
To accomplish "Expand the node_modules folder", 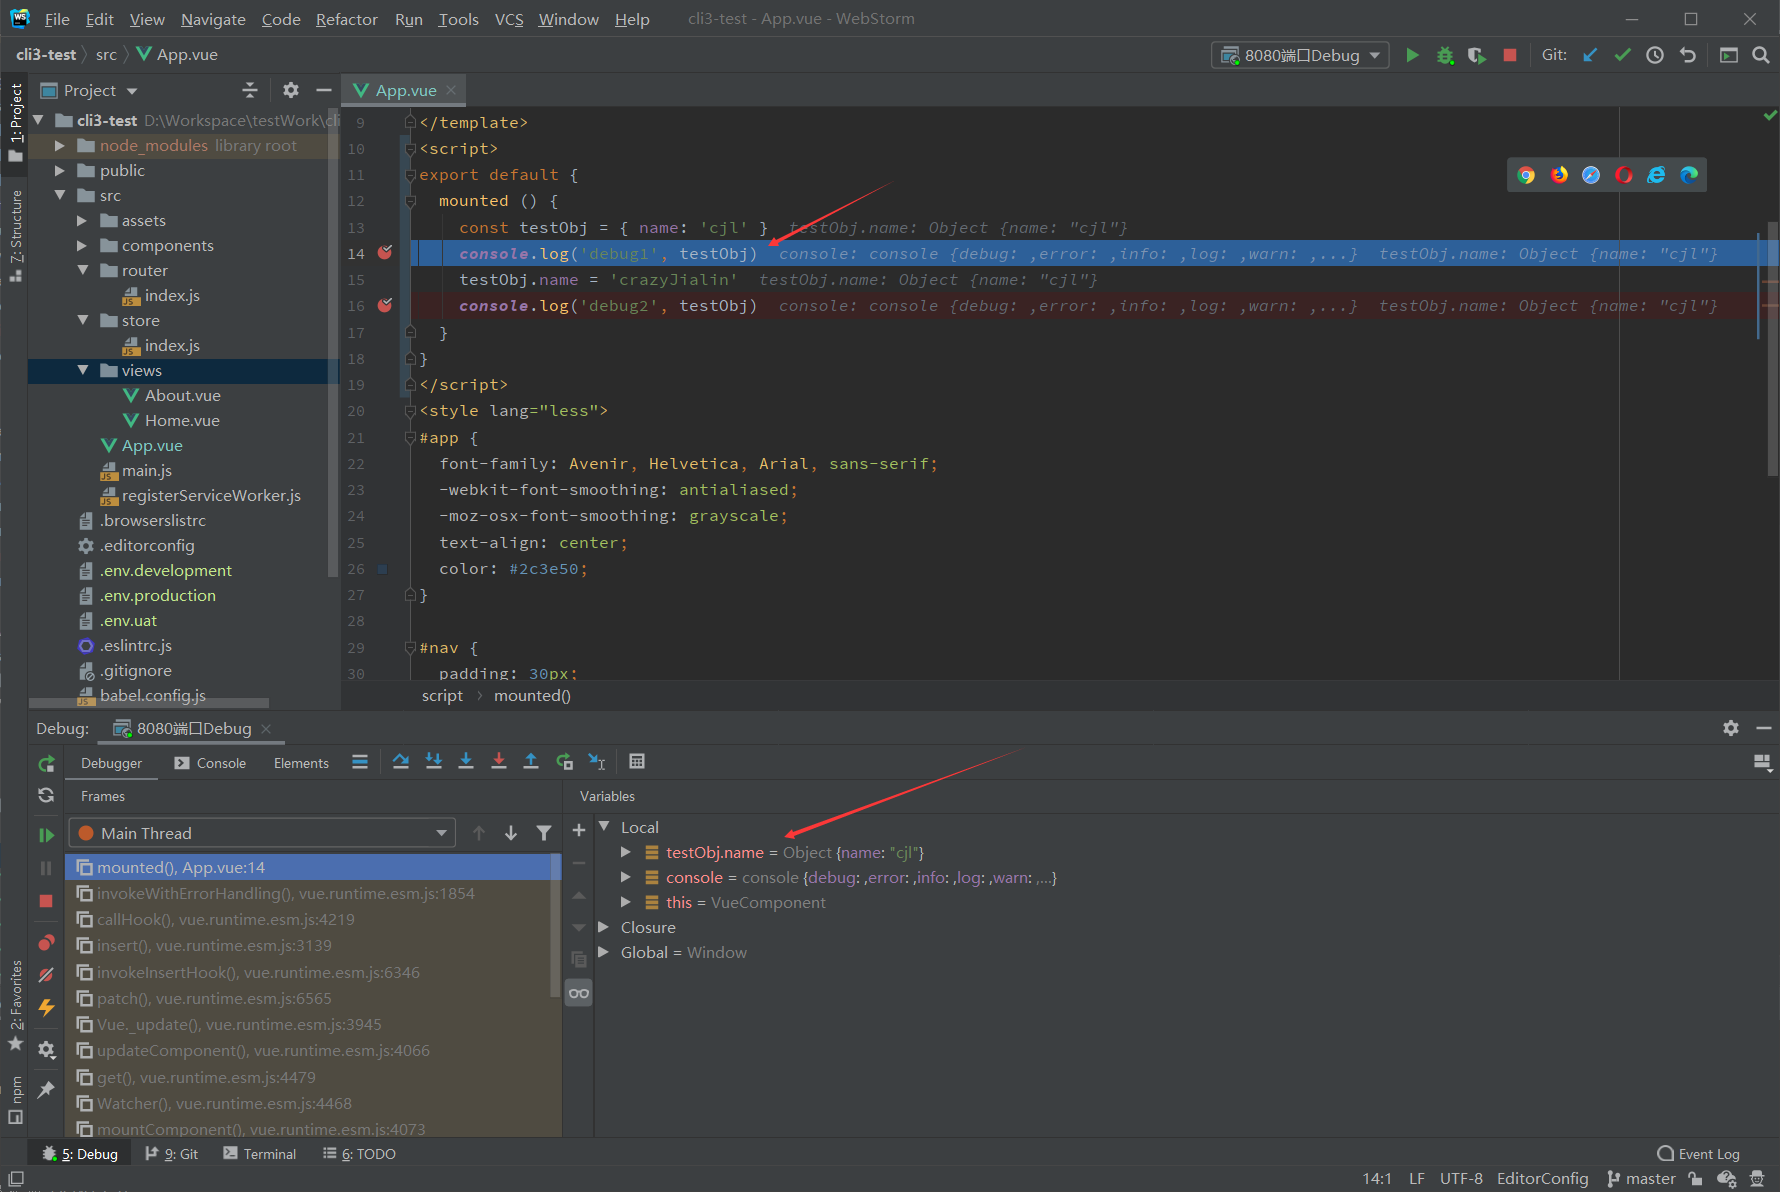I will (59, 146).
